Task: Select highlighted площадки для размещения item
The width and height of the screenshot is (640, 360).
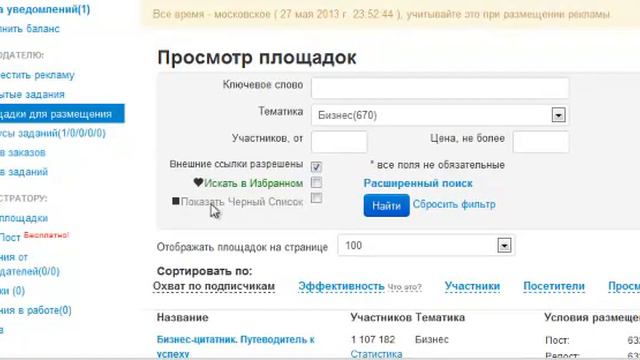Action: point(62,113)
